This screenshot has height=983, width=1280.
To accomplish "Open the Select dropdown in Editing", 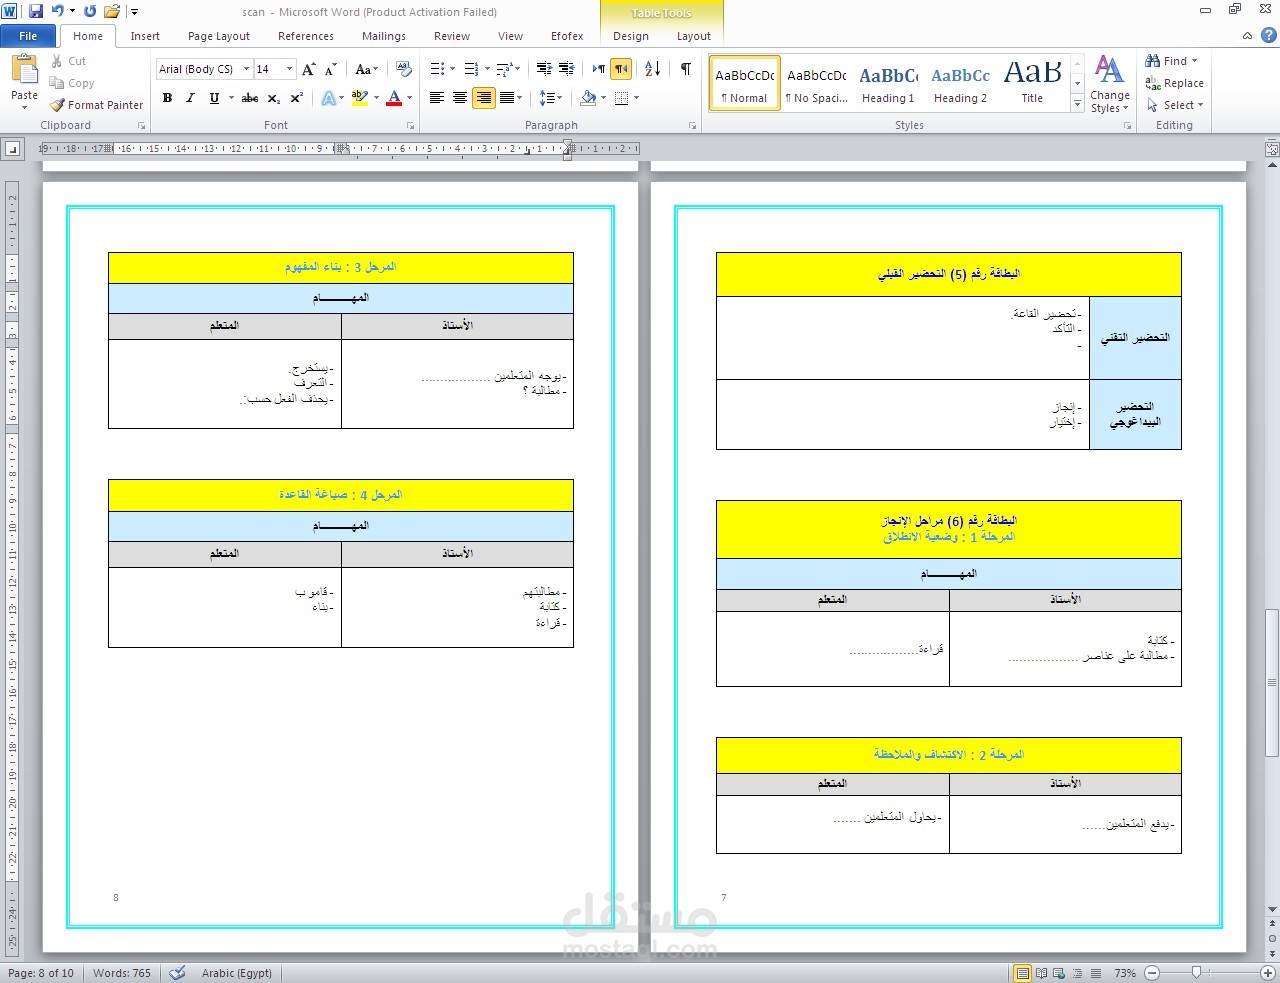I will pos(1175,105).
